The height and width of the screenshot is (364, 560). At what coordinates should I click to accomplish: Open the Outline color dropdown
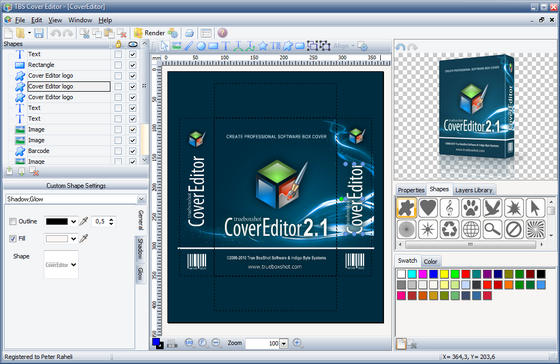[73, 221]
